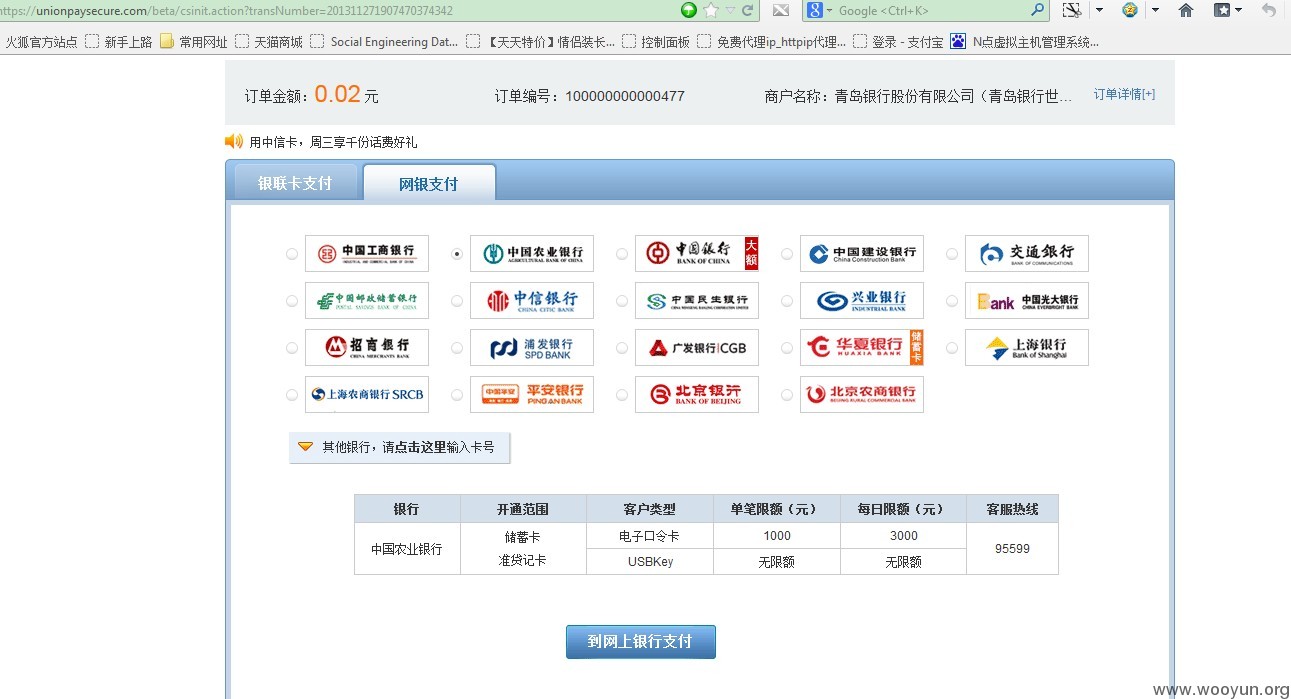The height and width of the screenshot is (699, 1291).
Task: Open the URL history dropdown arrow
Action: [731, 11]
